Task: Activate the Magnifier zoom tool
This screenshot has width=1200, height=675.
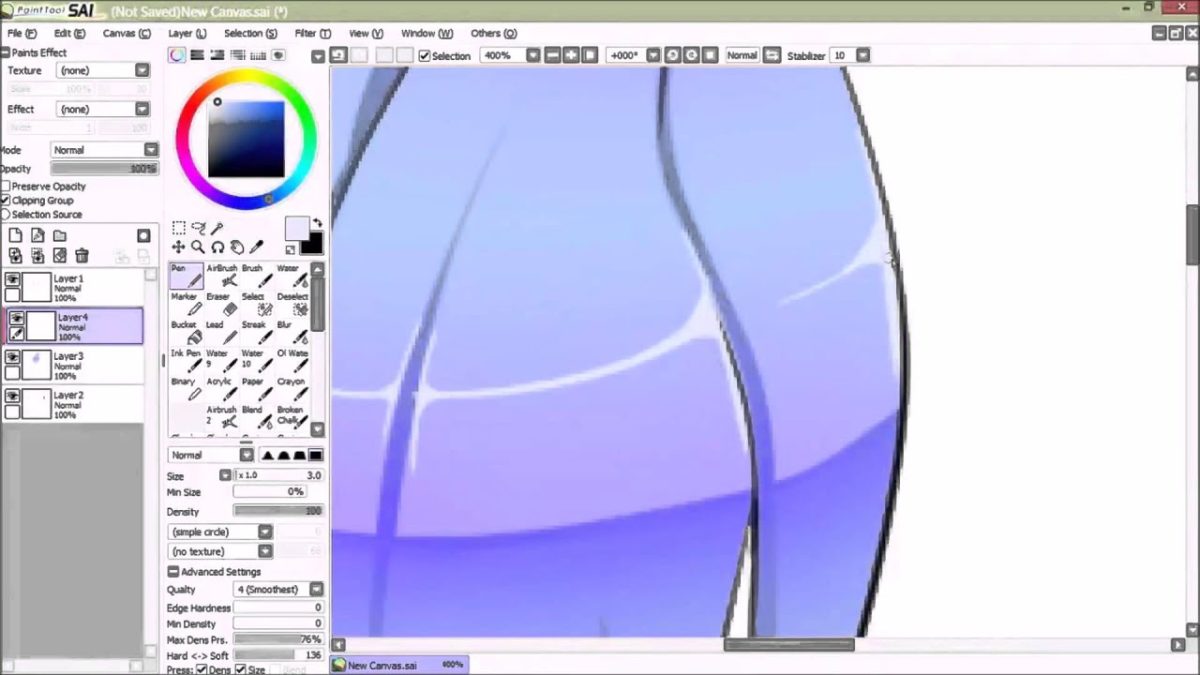Action: click(x=197, y=246)
